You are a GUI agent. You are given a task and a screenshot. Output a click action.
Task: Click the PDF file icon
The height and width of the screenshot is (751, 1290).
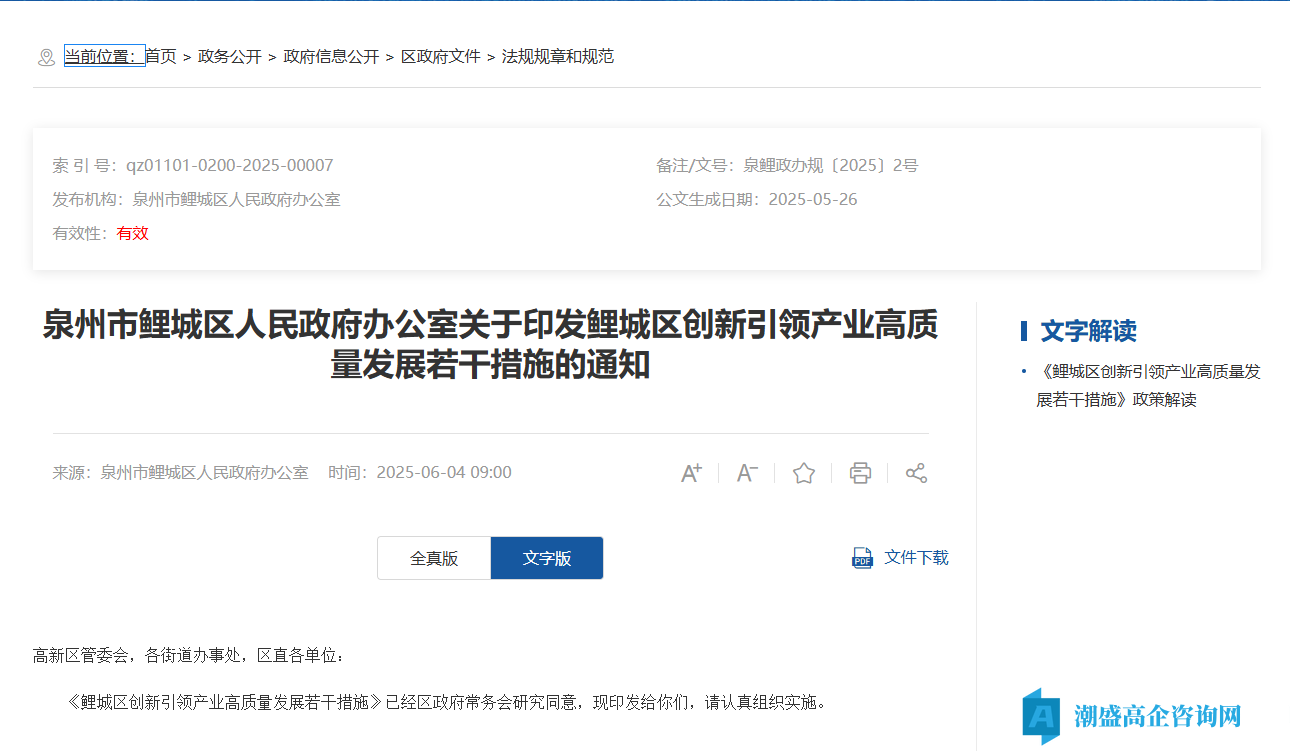862,558
